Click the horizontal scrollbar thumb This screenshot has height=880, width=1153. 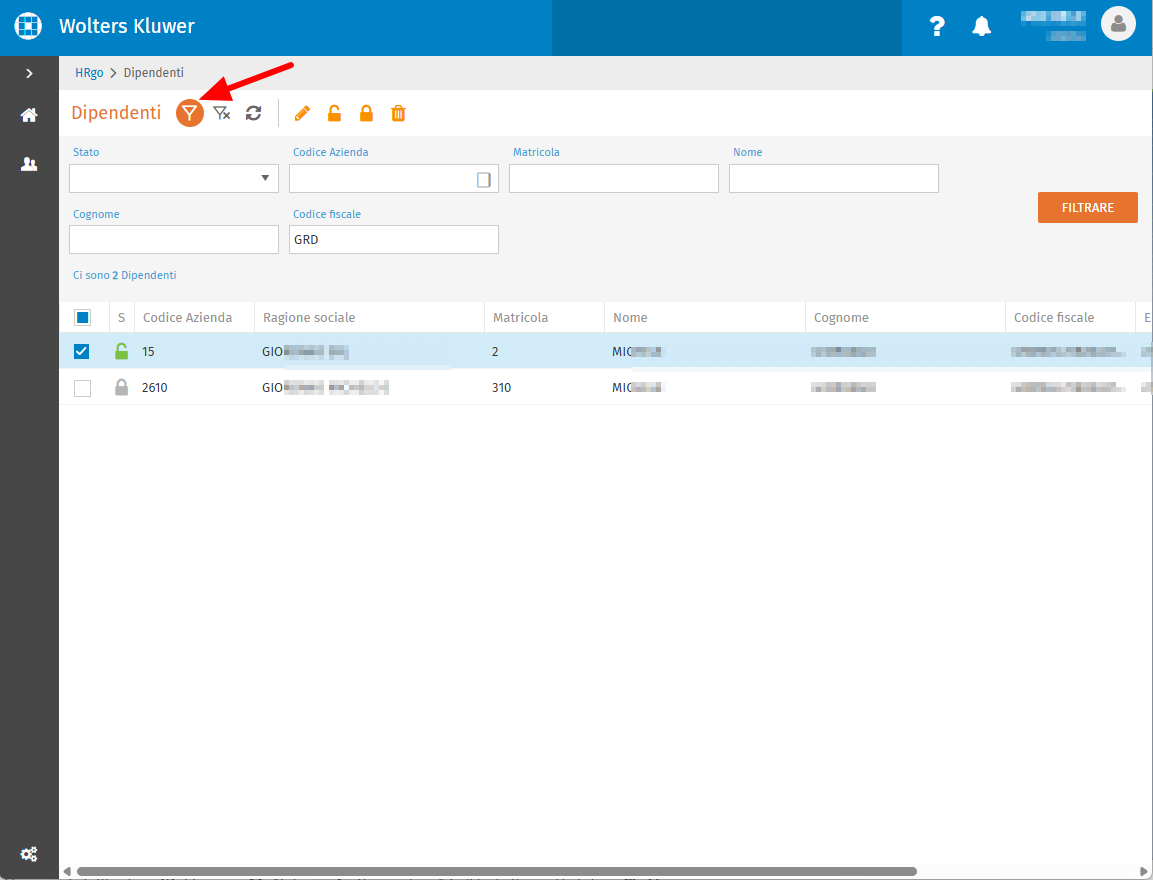(x=496, y=871)
